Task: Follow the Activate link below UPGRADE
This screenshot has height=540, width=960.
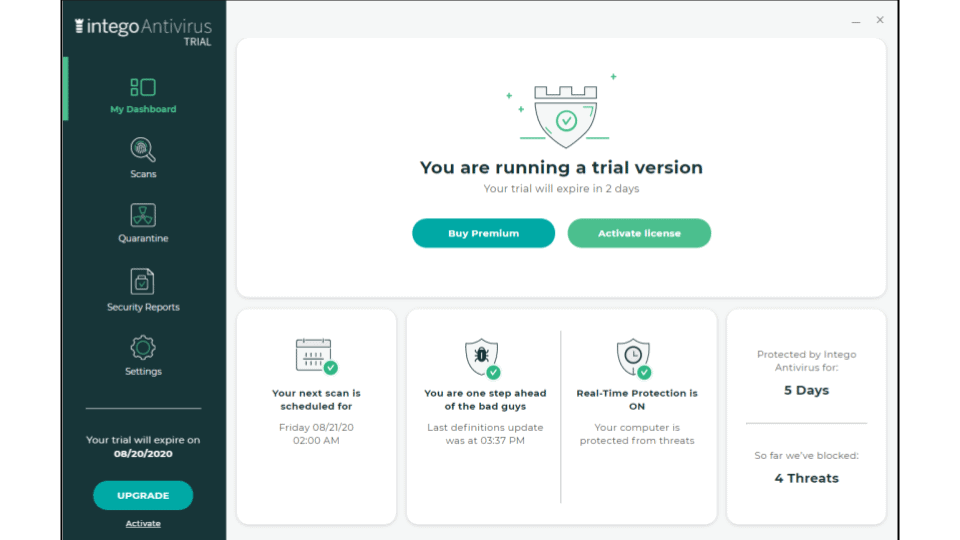Action: pyautogui.click(x=143, y=523)
